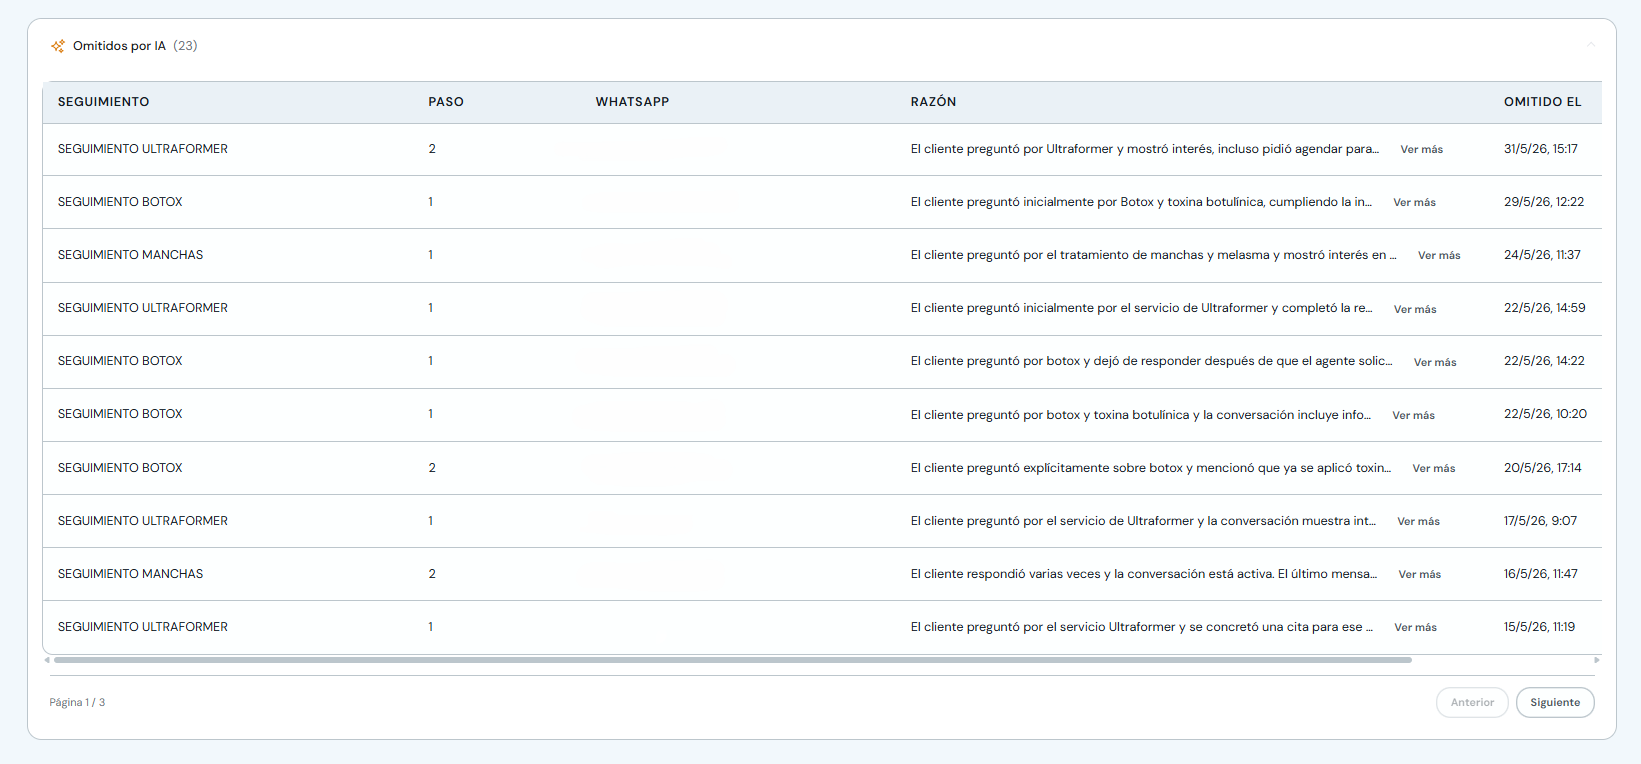Open Ver más for the 22/5/26, 14:22 row
Viewport: 1641px width, 764px height.
(x=1435, y=363)
